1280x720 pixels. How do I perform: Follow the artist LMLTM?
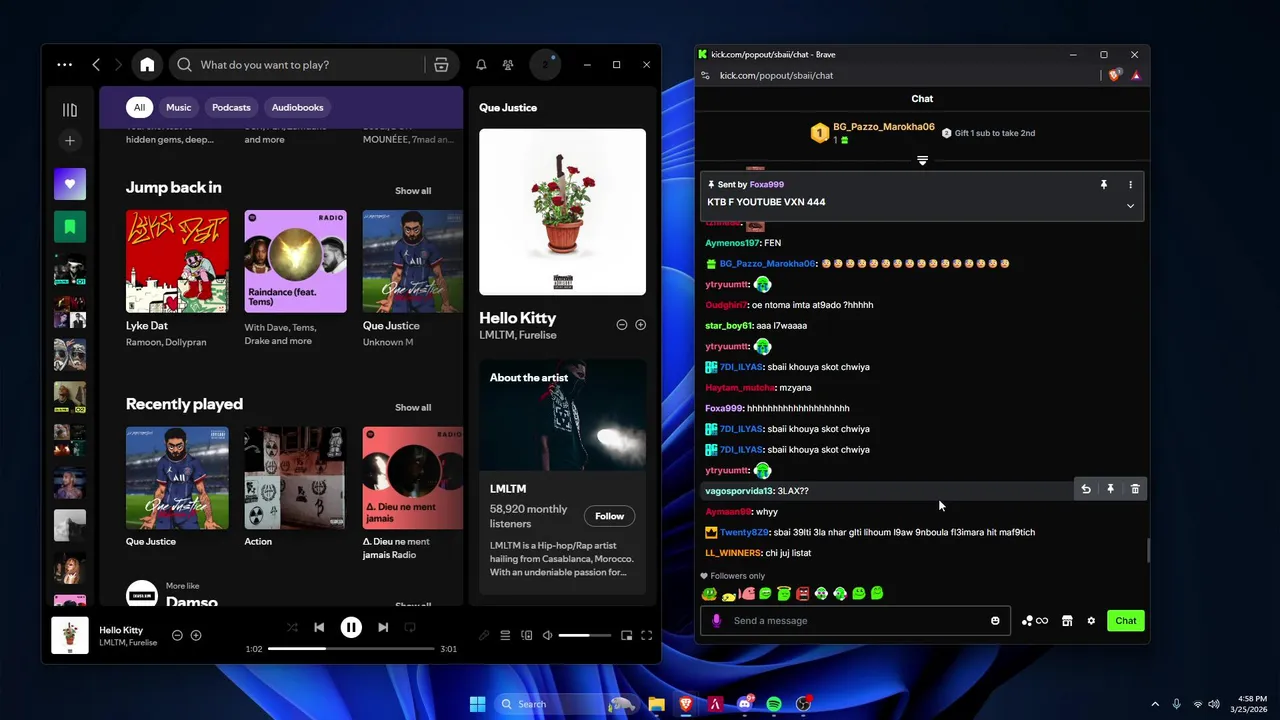[x=609, y=516]
